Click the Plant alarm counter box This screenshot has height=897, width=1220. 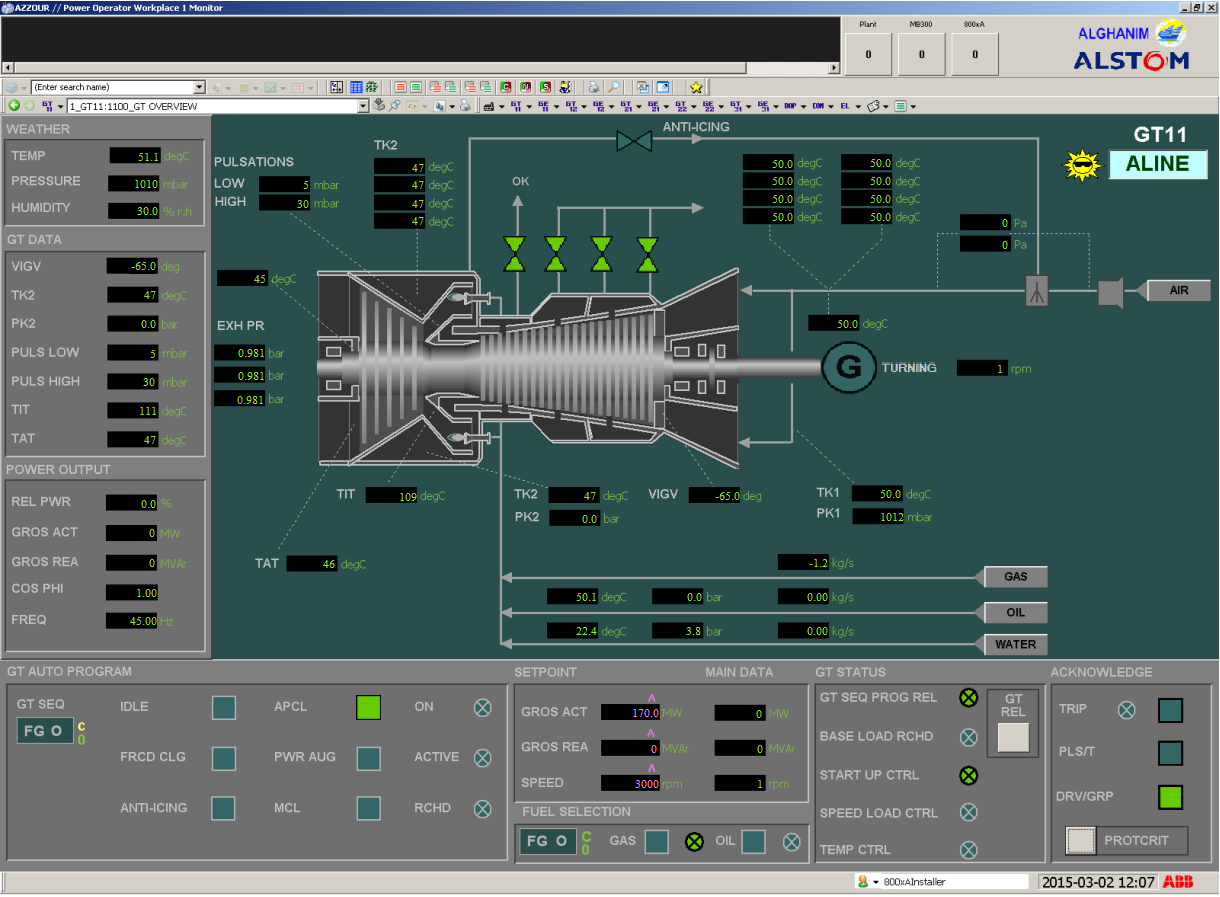coord(868,54)
